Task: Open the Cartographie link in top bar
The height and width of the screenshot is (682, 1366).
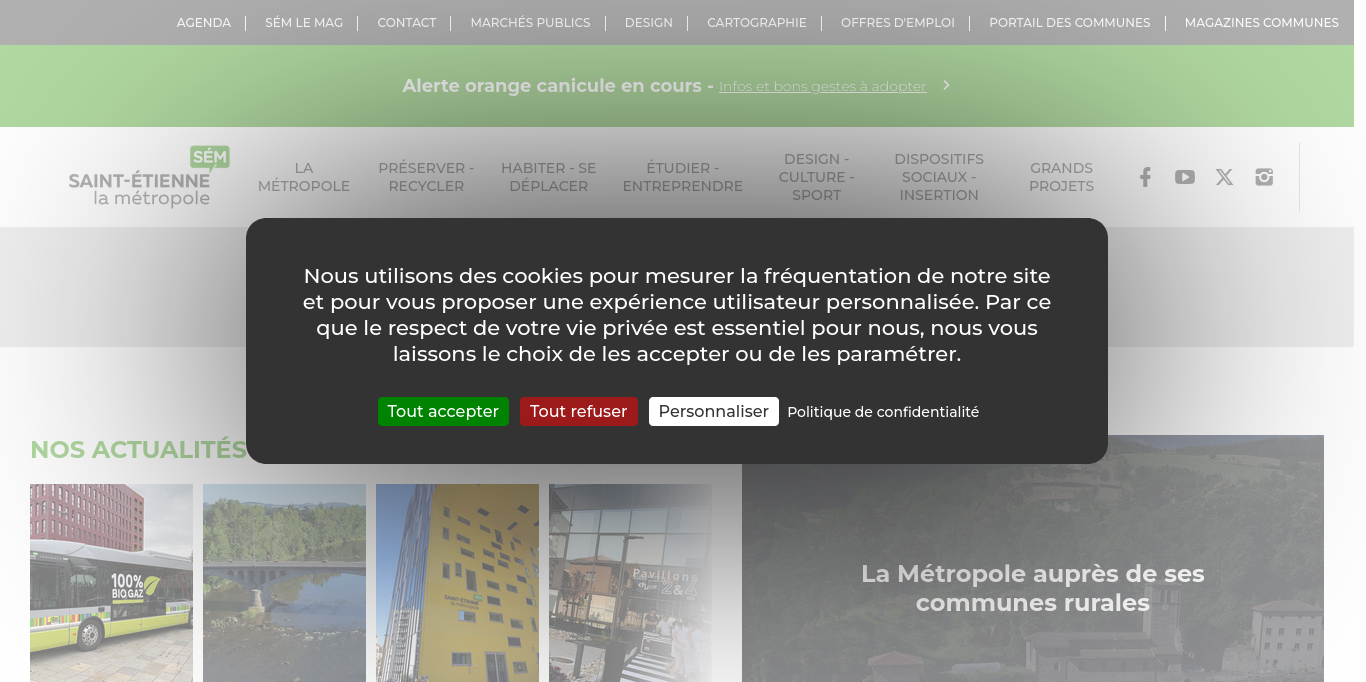Action: (x=757, y=22)
